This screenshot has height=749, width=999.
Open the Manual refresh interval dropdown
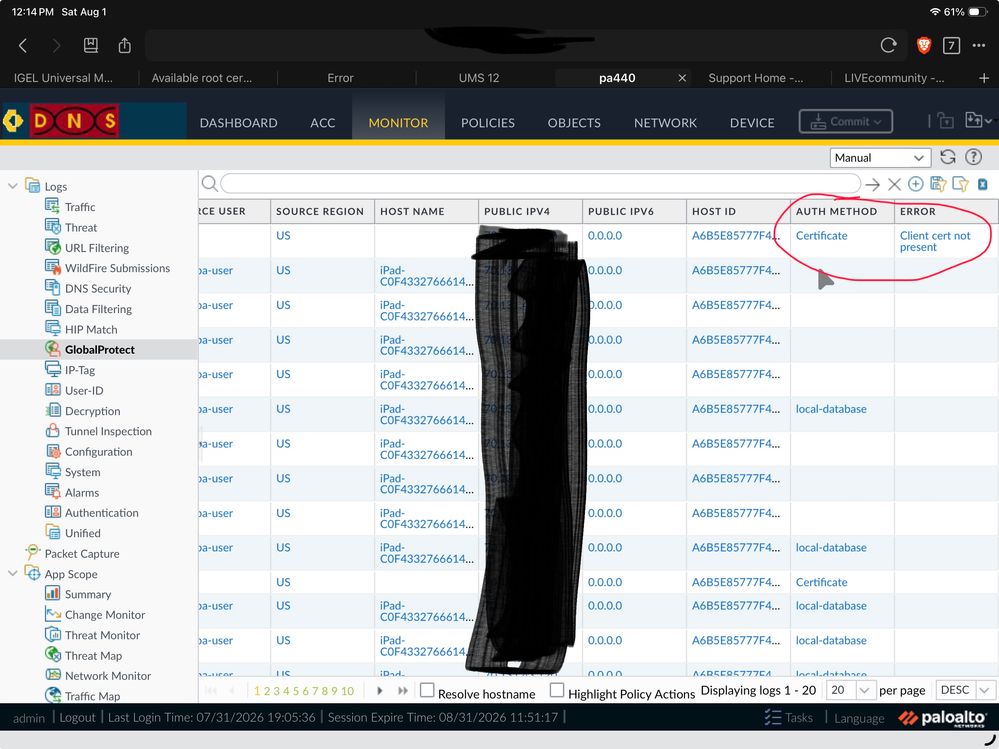pyautogui.click(x=880, y=157)
